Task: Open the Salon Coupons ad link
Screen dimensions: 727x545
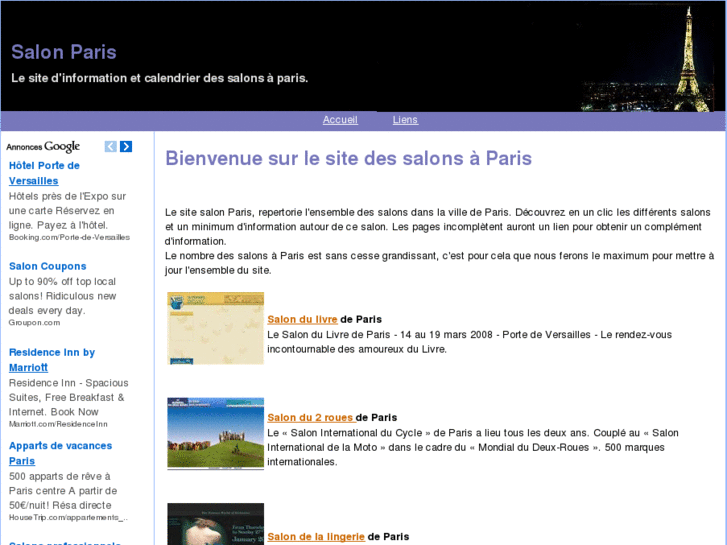Action: click(x=48, y=266)
